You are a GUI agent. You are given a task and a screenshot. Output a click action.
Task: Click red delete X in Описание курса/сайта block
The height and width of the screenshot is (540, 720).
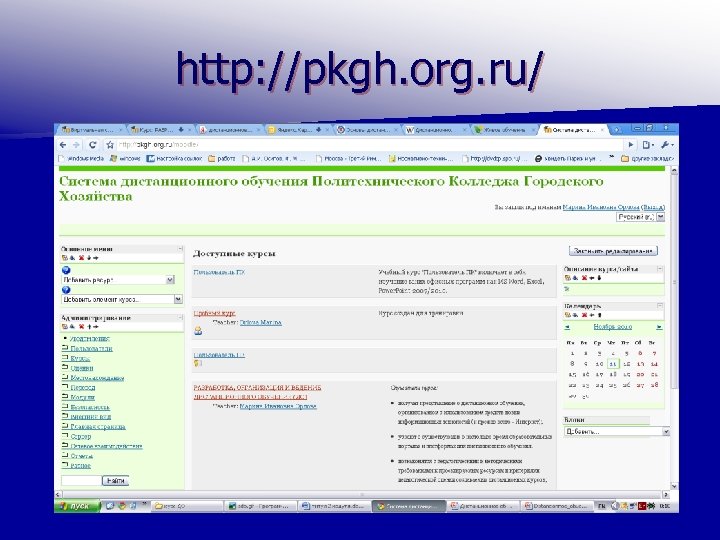point(584,278)
